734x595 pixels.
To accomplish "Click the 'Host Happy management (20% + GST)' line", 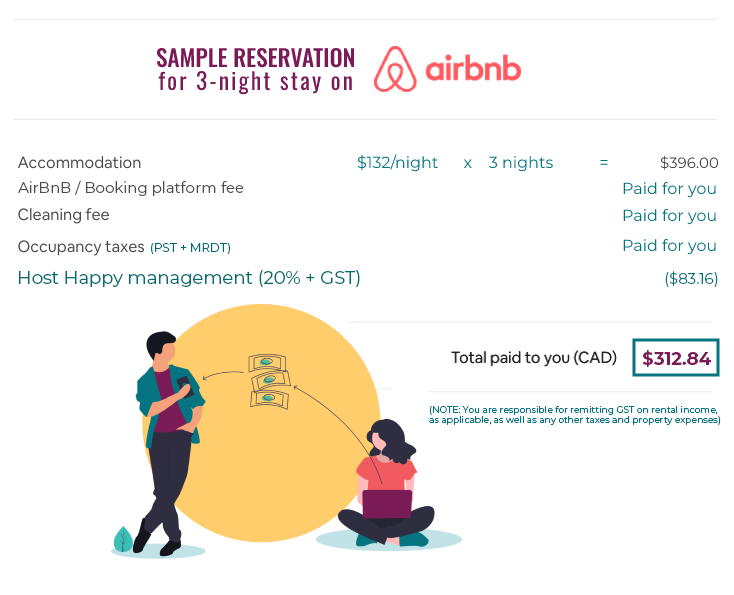I will 189,278.
